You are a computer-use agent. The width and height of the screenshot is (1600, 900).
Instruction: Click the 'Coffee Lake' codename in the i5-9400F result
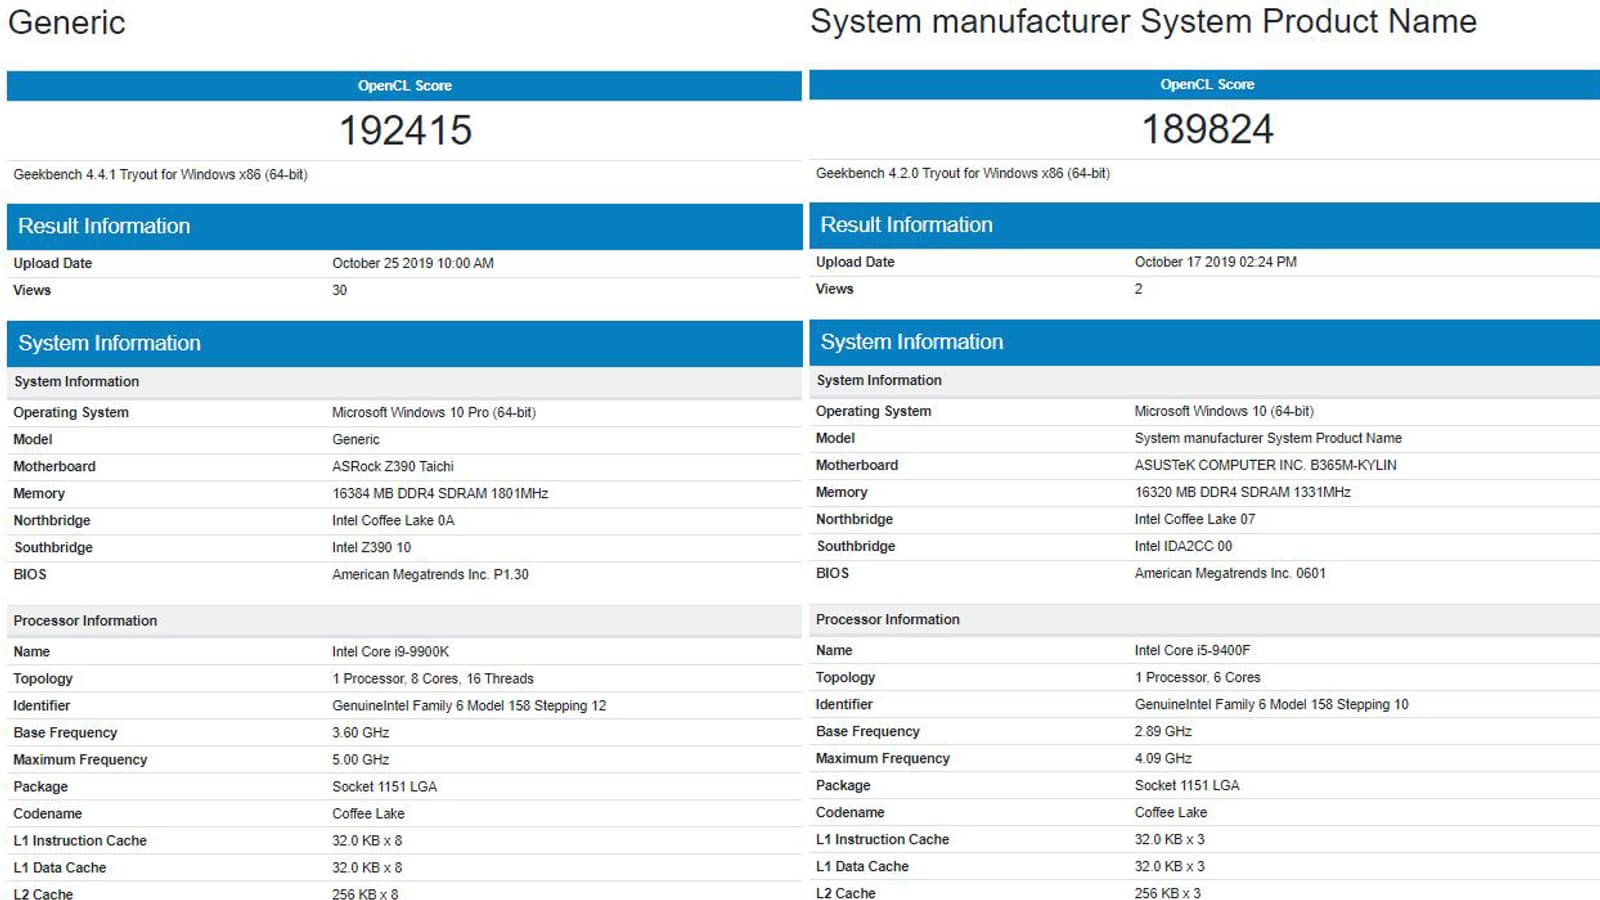pyautogui.click(x=1171, y=813)
